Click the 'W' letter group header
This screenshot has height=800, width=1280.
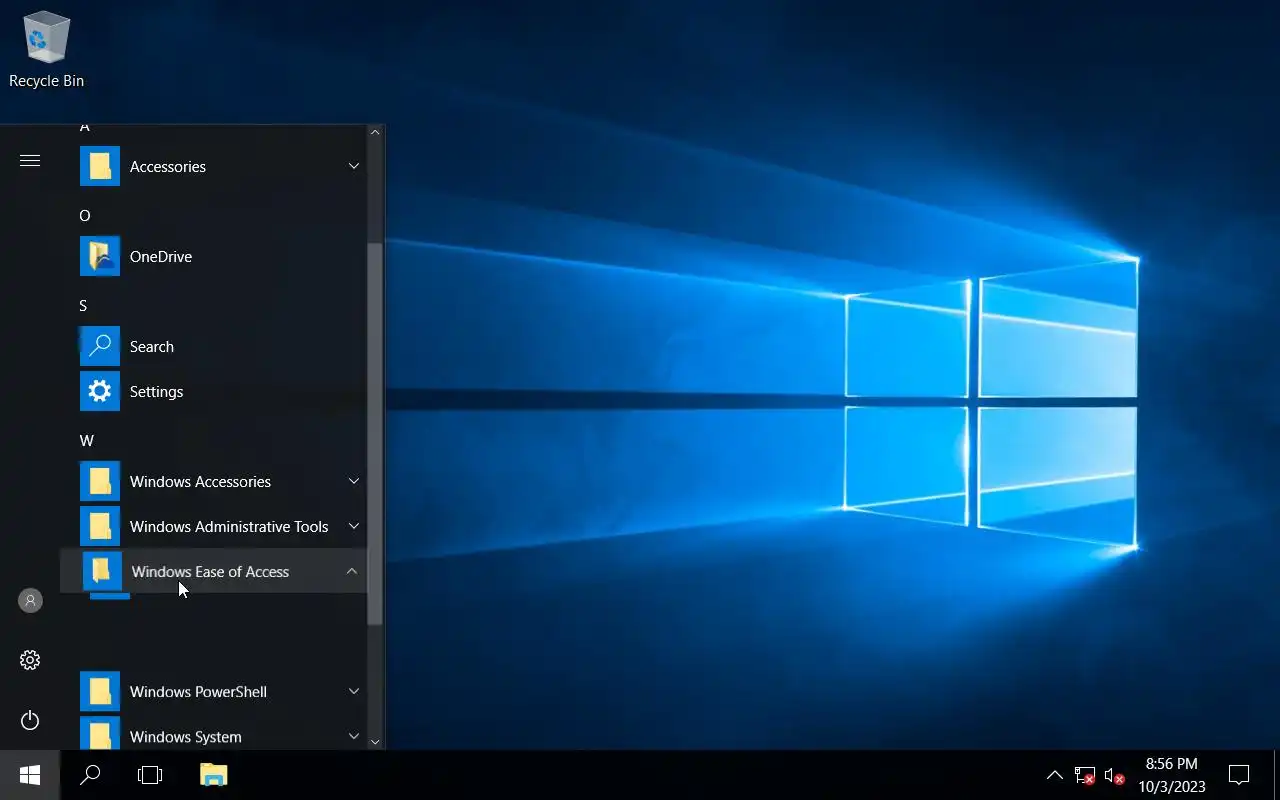click(x=87, y=441)
